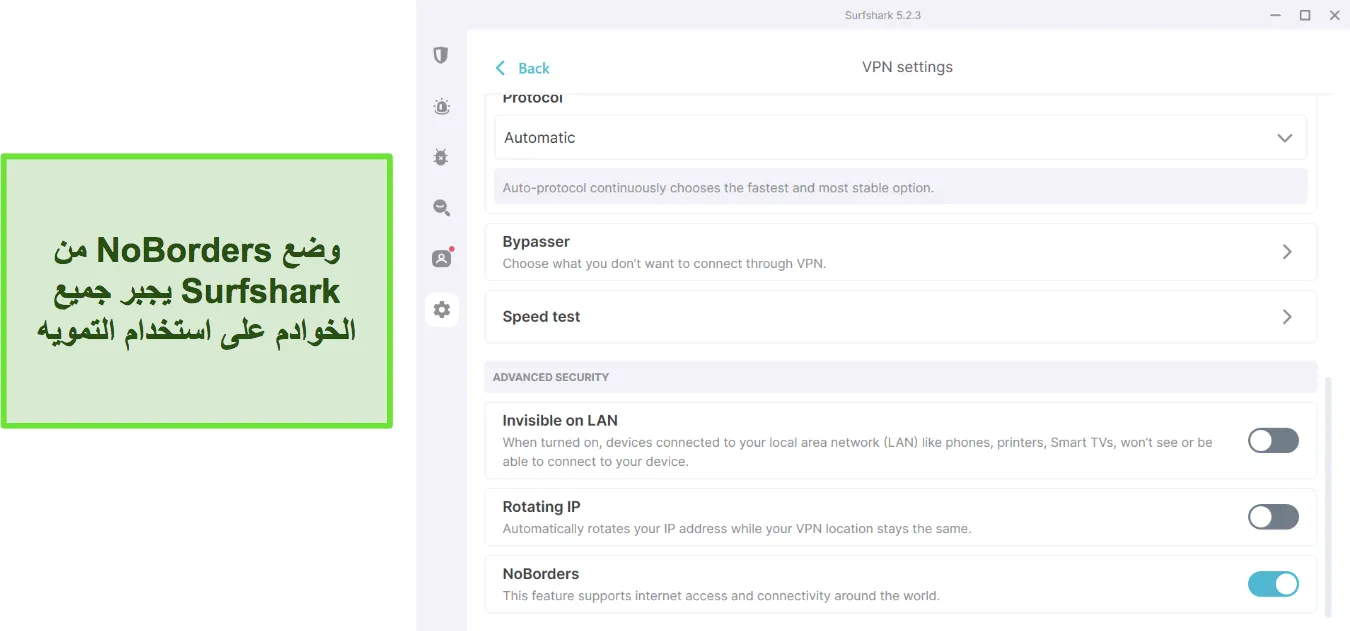The image size is (1350, 631).
Task: Click the Back arrow chevron icon
Action: pos(500,68)
